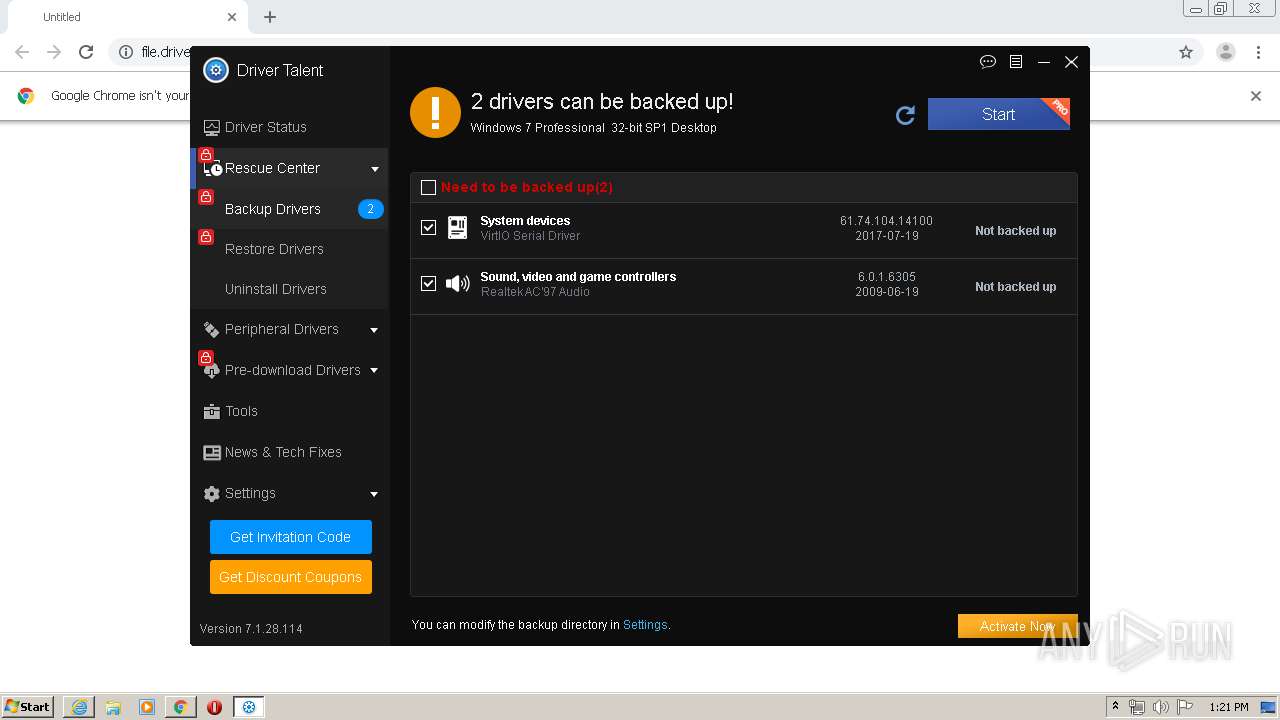Viewport: 1280px width, 720px height.
Task: Select Restore Drivers in the sidebar
Action: point(289,249)
